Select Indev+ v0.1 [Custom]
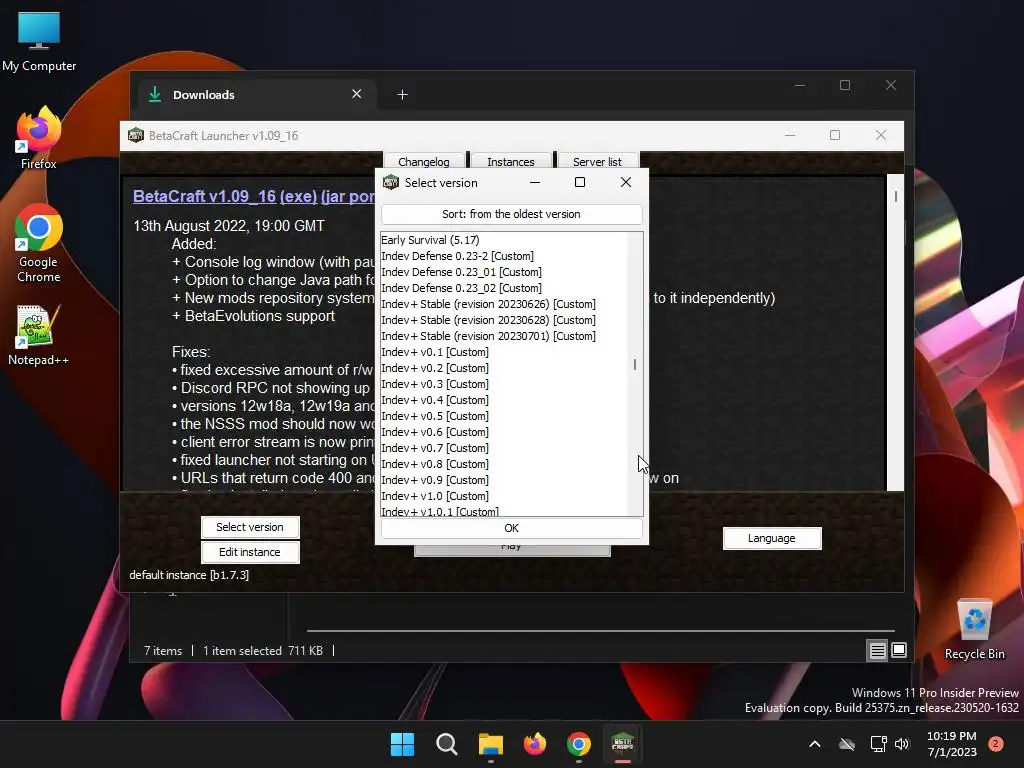The height and width of the screenshot is (768, 1024). click(504, 352)
